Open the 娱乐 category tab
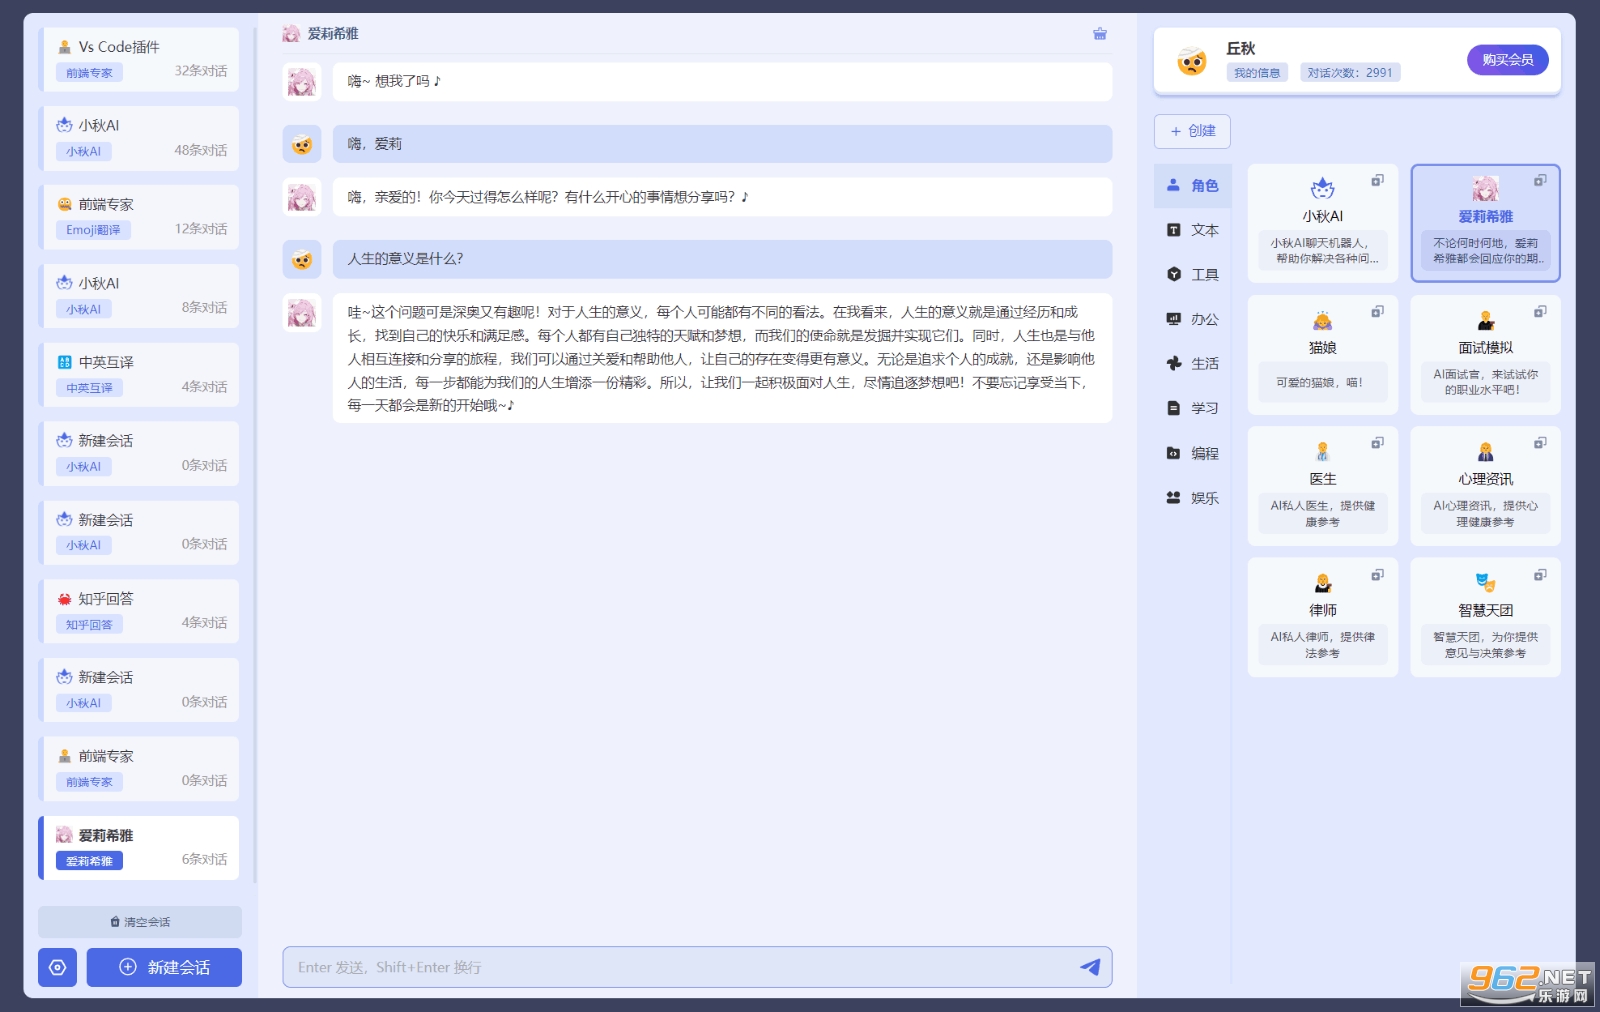 [1193, 498]
